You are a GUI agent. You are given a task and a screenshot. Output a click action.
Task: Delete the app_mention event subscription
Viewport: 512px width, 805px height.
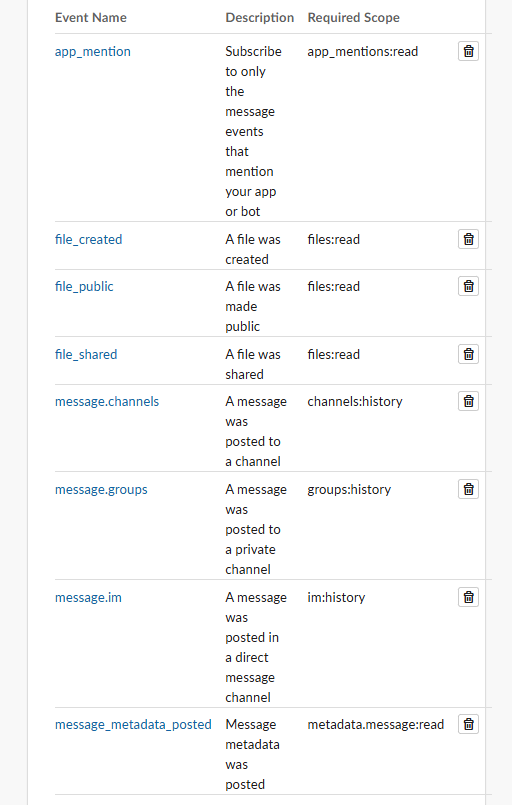[x=468, y=51]
